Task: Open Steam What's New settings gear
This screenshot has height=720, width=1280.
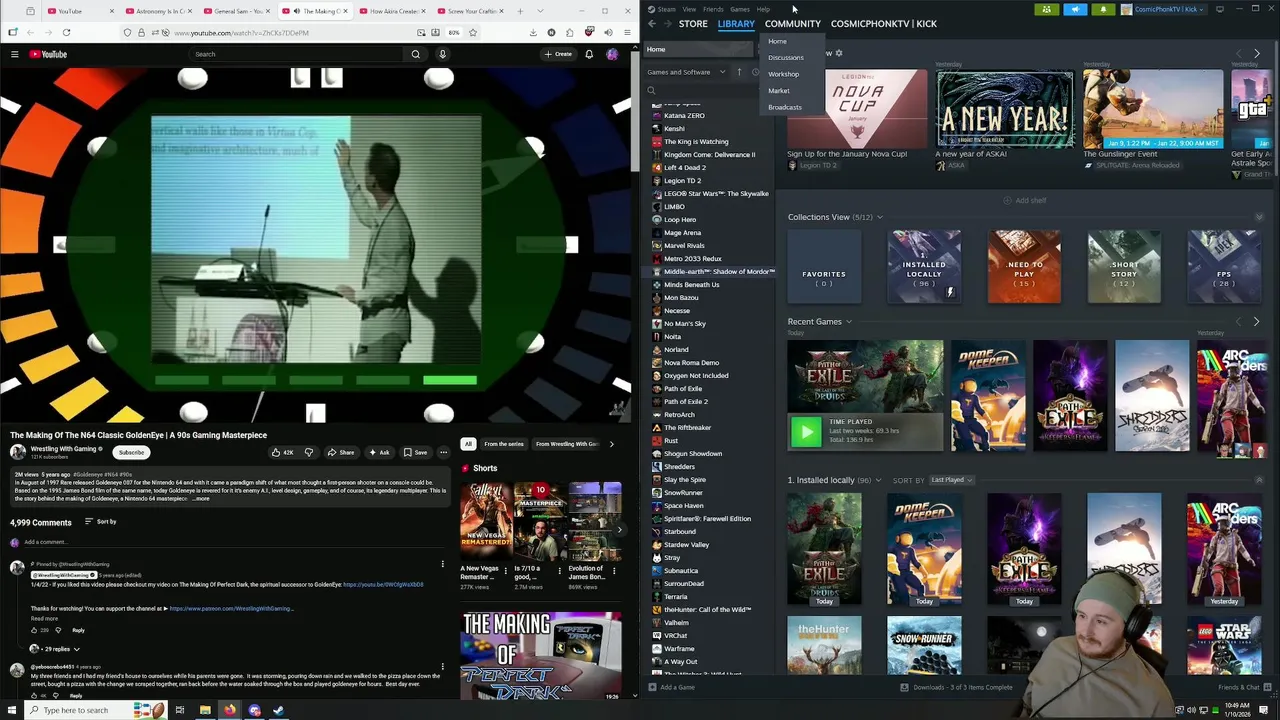Action: click(x=839, y=53)
